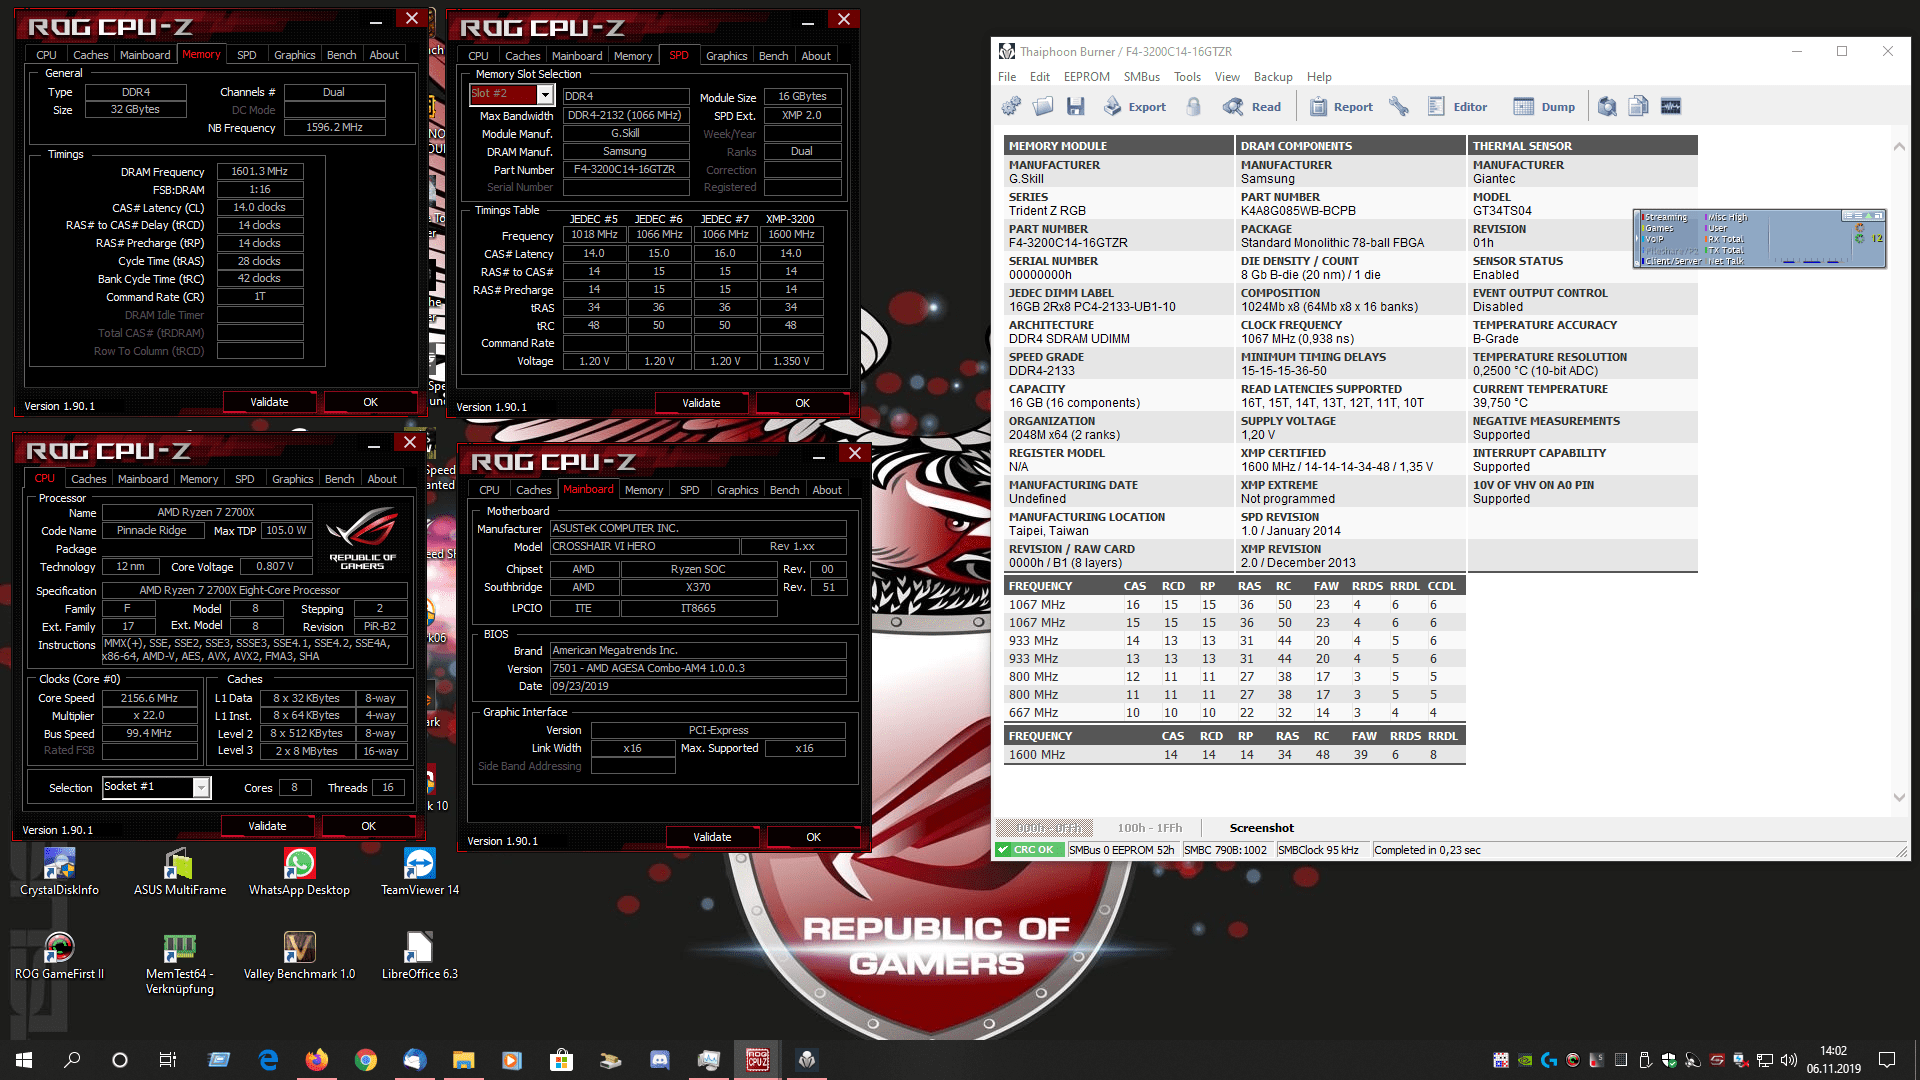Viewport: 1920px width, 1080px height.
Task: Click the floppy disk save icon in Thaiphoon Burner
Action: [1076, 106]
